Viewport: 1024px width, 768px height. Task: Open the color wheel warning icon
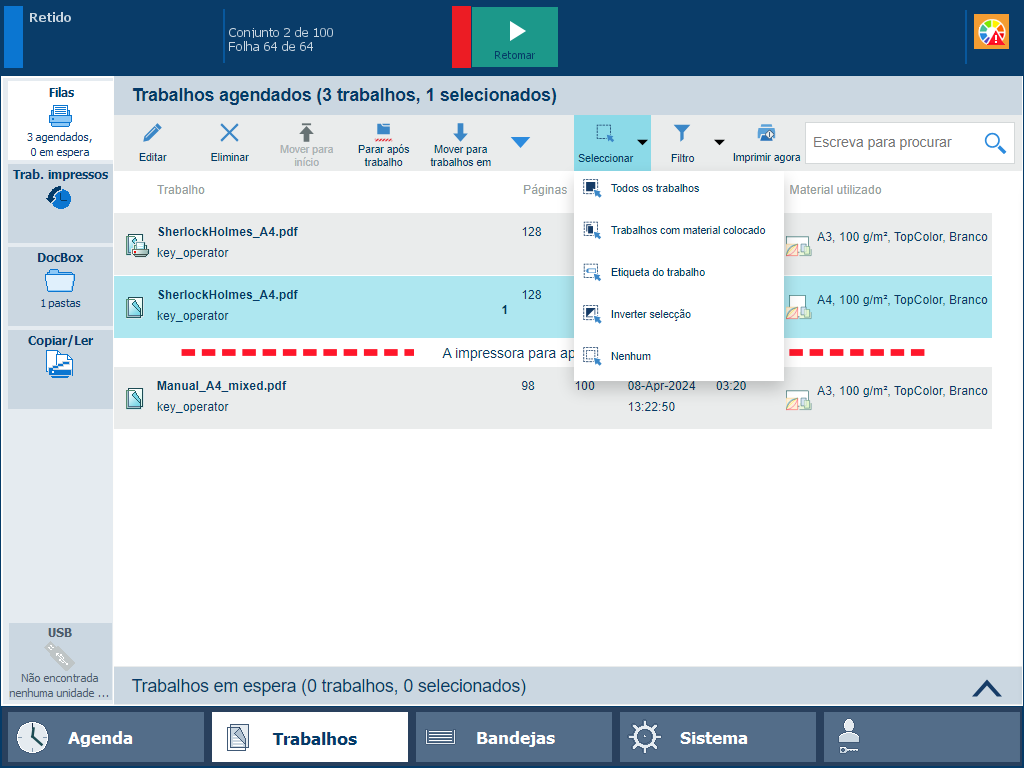pyautogui.click(x=992, y=33)
